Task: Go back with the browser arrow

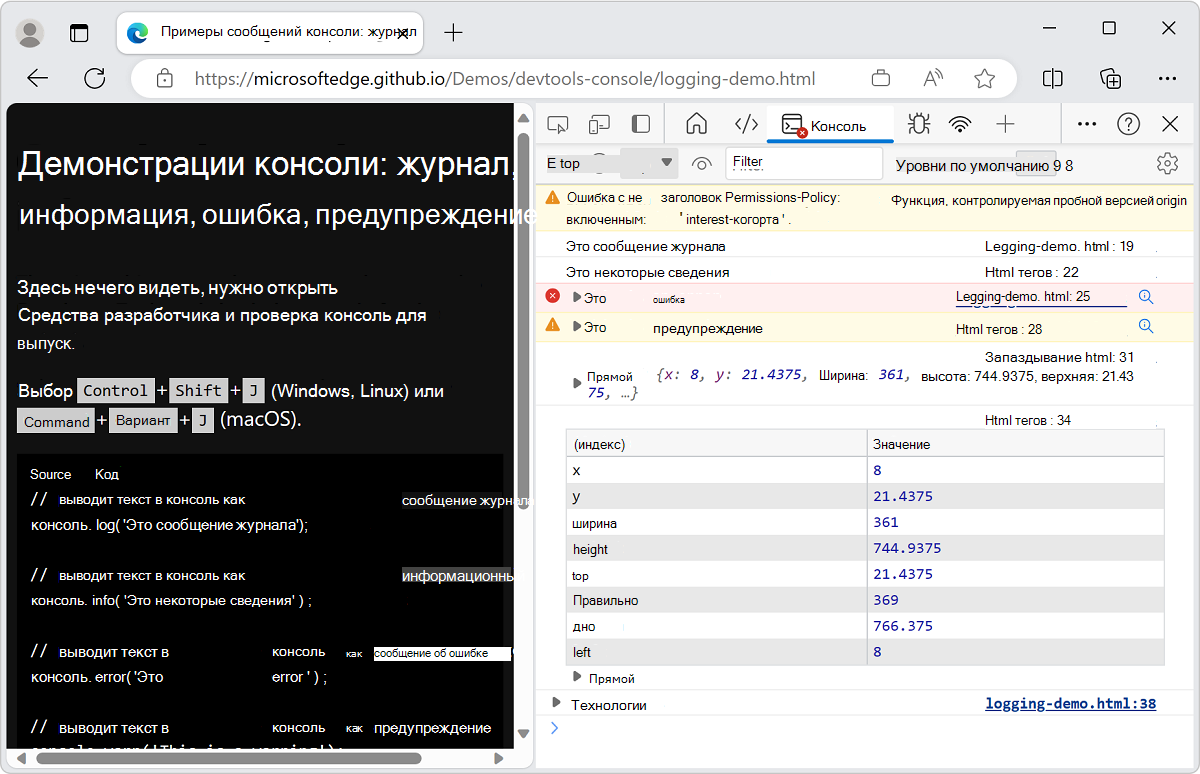Action: [x=38, y=78]
